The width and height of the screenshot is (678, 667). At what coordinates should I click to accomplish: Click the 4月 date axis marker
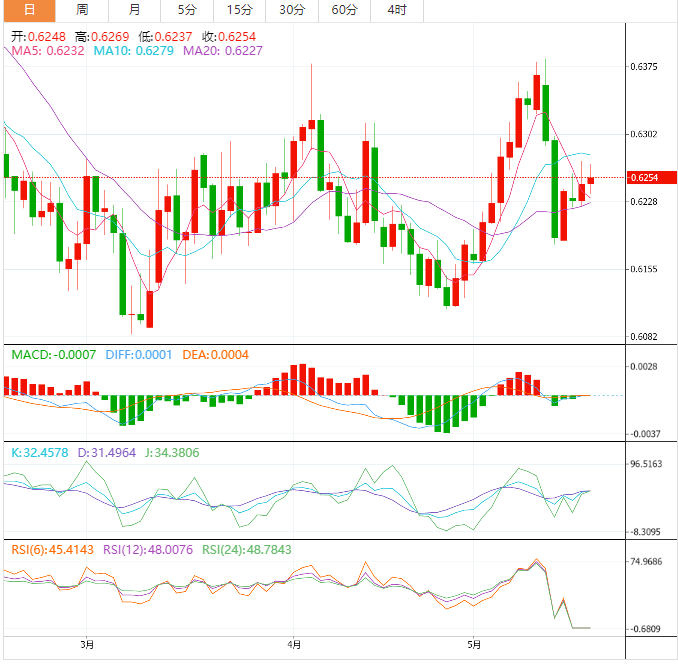[294, 645]
